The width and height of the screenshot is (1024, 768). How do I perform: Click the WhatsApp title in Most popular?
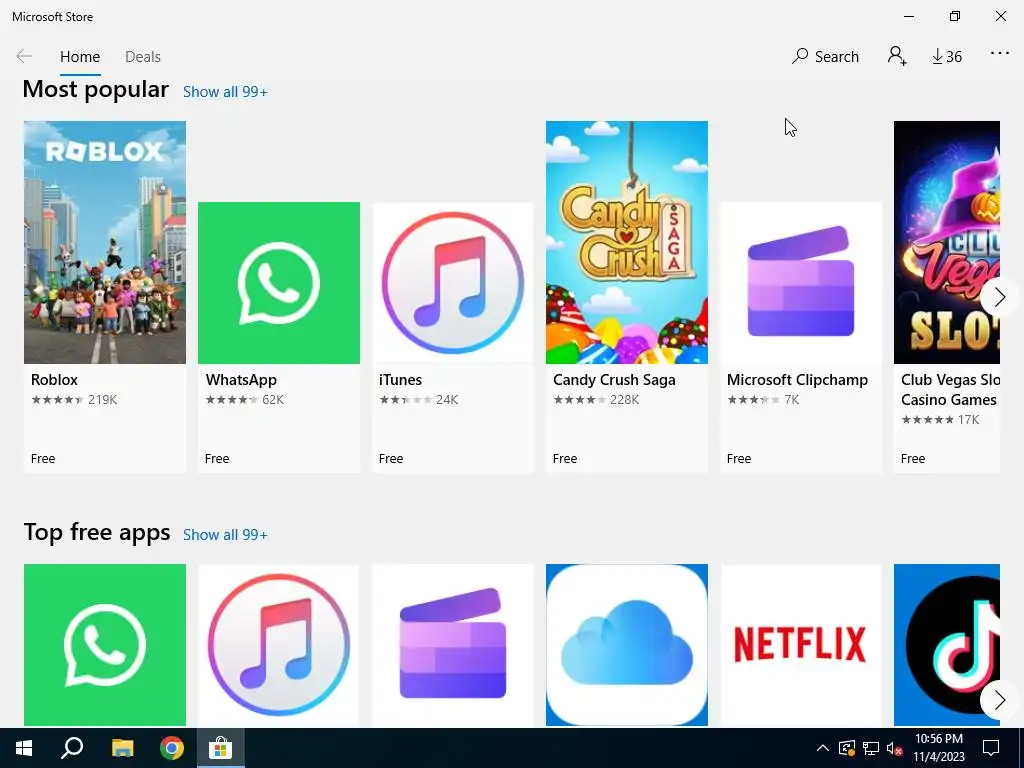(241, 380)
